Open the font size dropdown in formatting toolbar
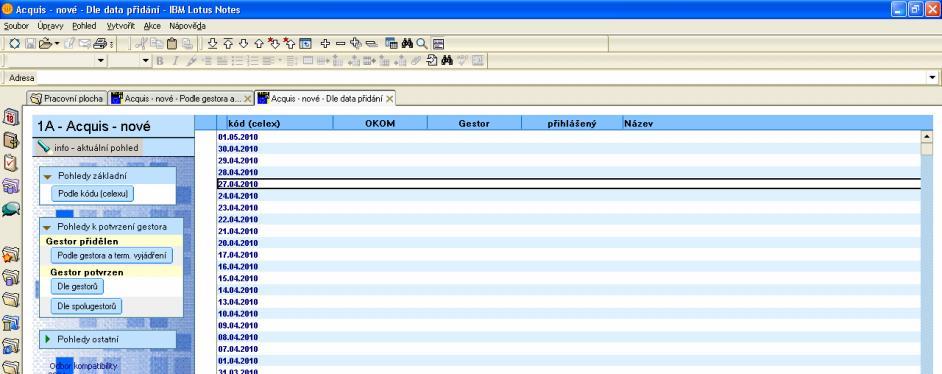Image resolution: width=942 pixels, height=374 pixels. coord(145,61)
